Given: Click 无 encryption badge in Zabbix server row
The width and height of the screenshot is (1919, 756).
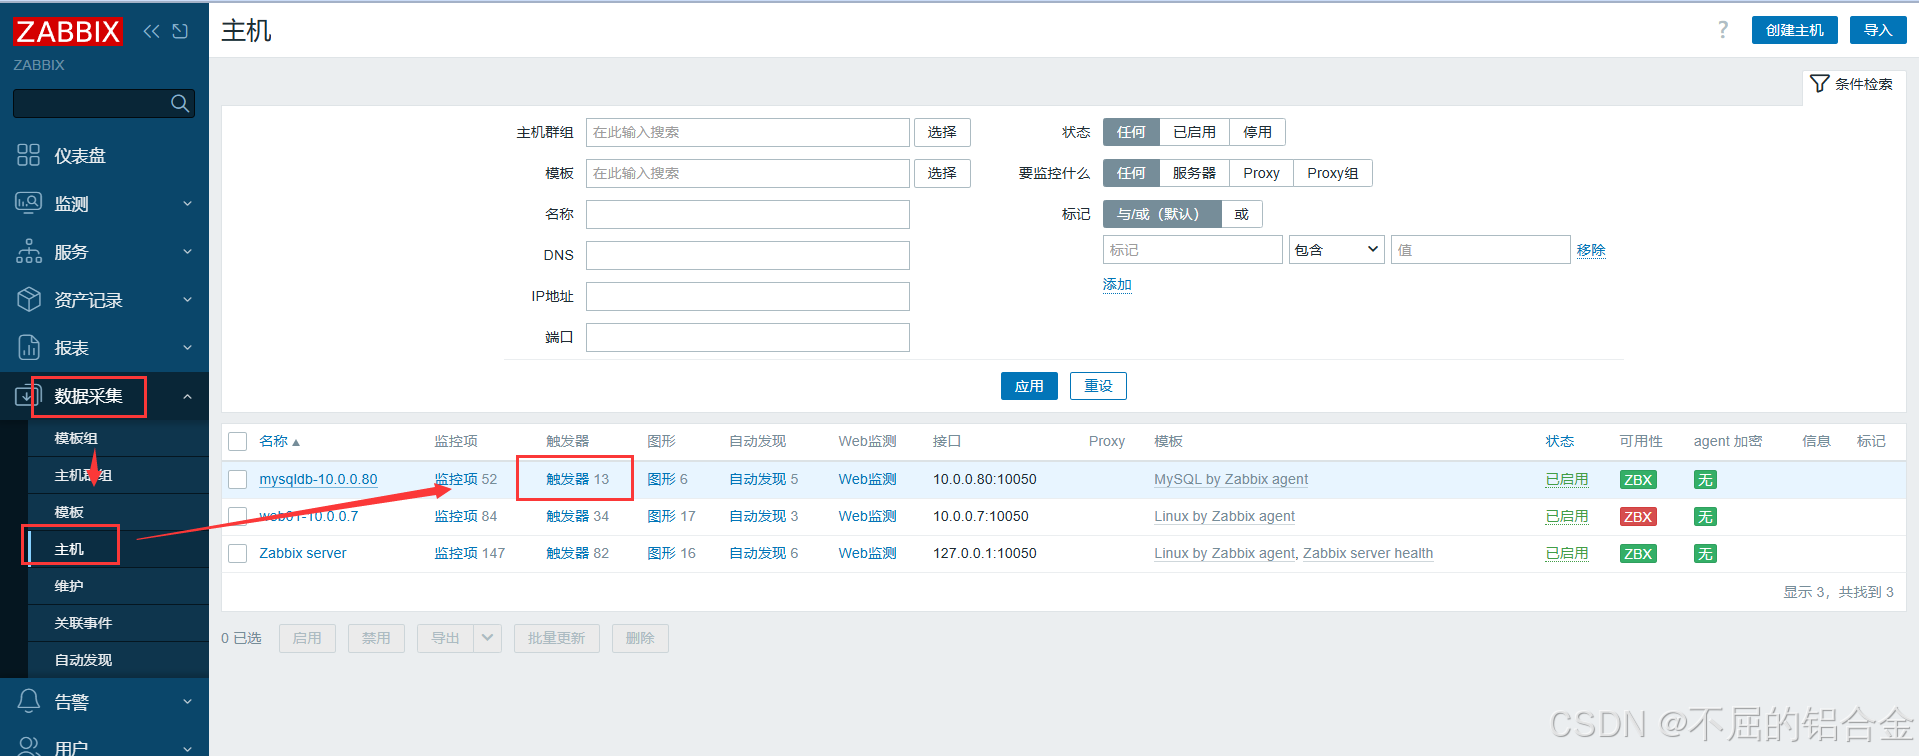Looking at the screenshot, I should [1705, 554].
